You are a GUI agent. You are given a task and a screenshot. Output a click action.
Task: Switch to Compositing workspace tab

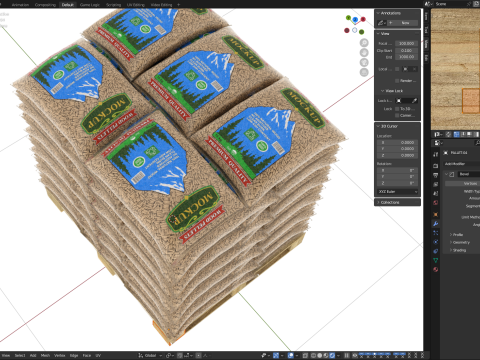coord(45,5)
